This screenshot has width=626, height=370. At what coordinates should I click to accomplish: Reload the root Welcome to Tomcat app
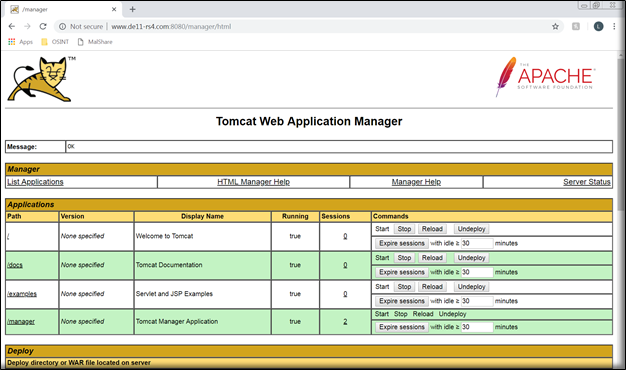pos(432,229)
